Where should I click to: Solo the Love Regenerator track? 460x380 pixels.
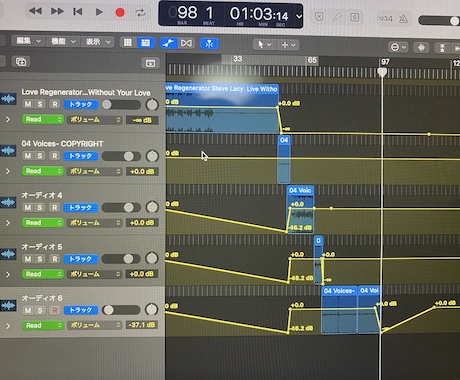point(40,104)
